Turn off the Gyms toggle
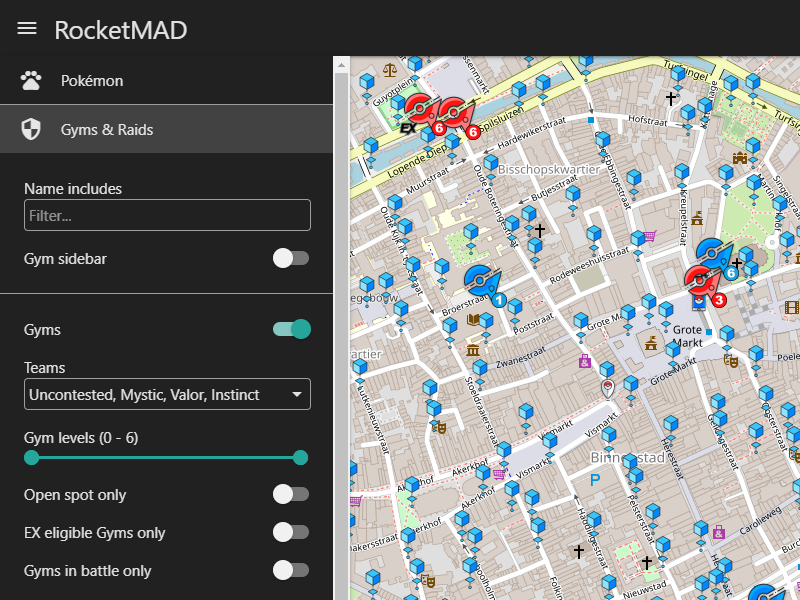800x600 pixels. [x=291, y=329]
